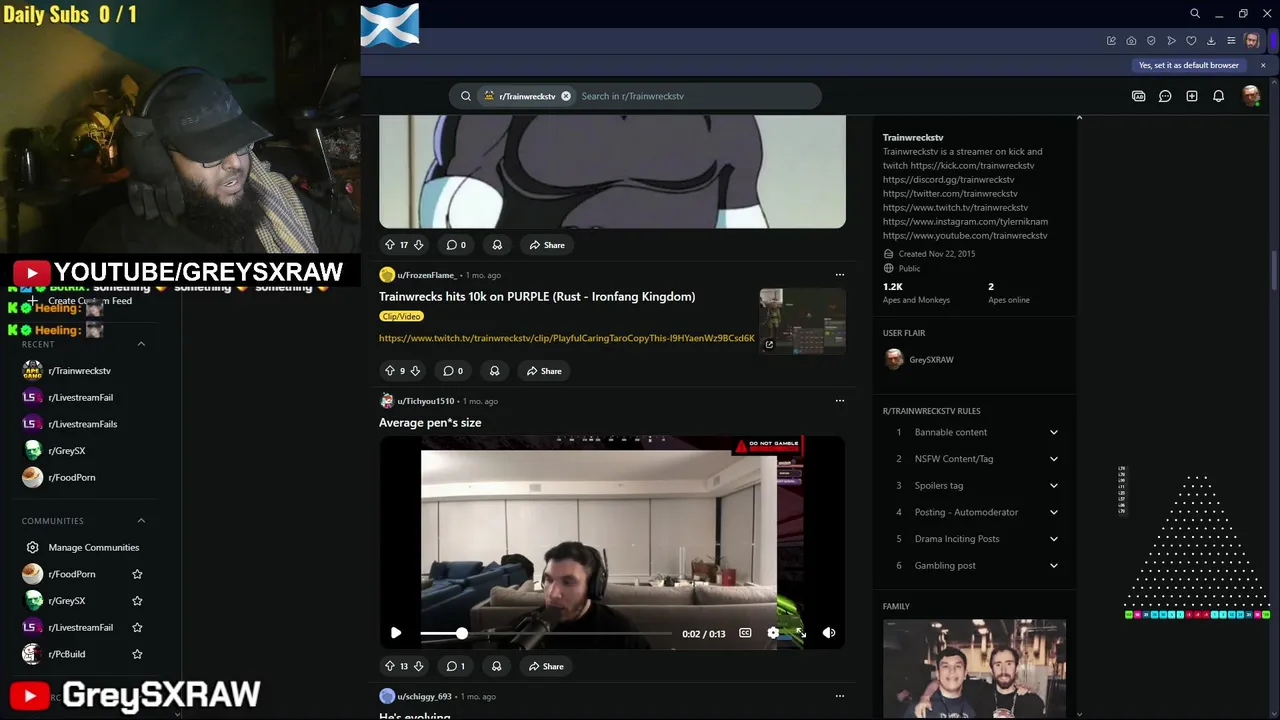Toggle fullscreen on the video

(801, 633)
